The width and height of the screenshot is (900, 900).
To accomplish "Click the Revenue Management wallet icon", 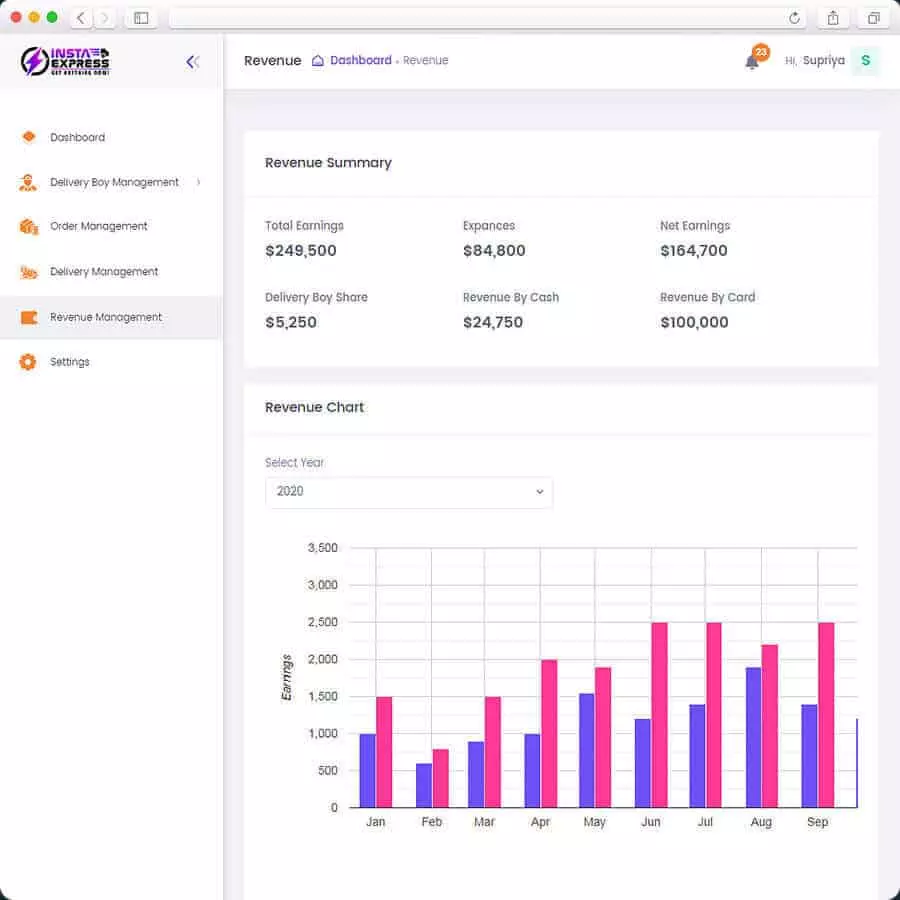I will [29, 318].
